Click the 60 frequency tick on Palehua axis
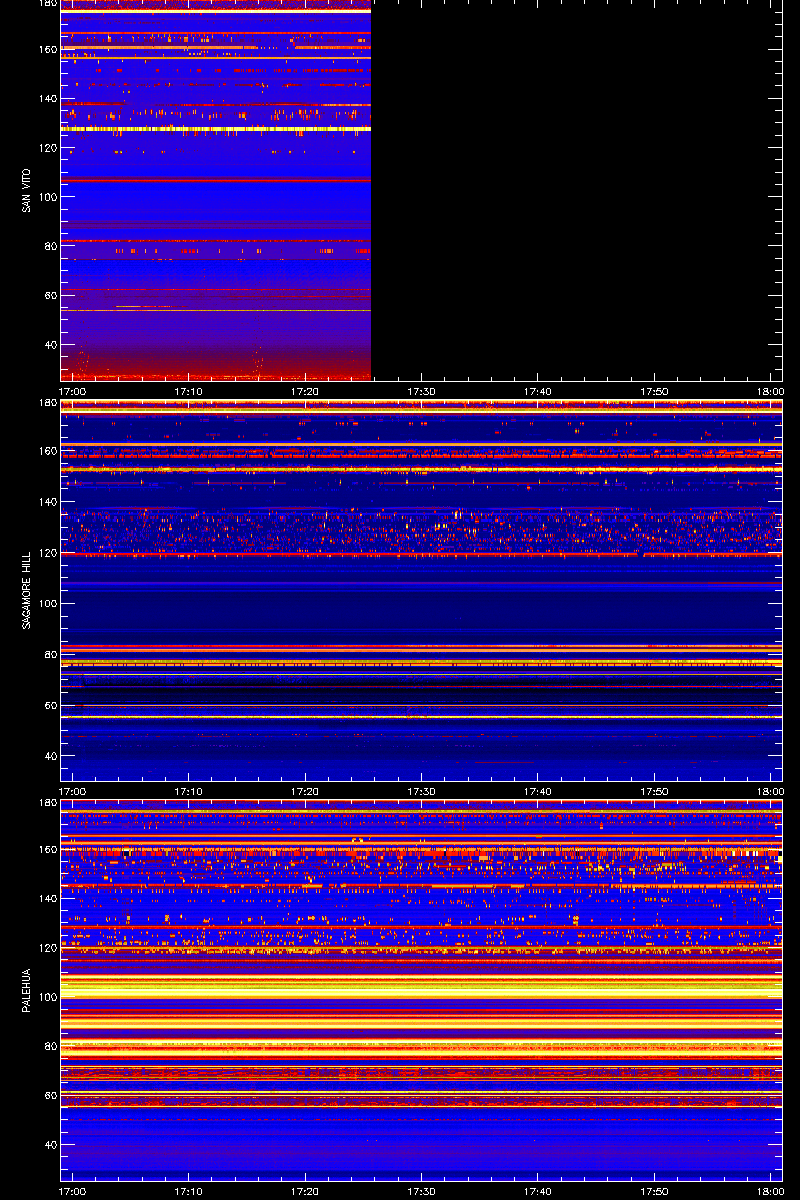Viewport: 800px width, 1200px height. click(x=50, y=1095)
